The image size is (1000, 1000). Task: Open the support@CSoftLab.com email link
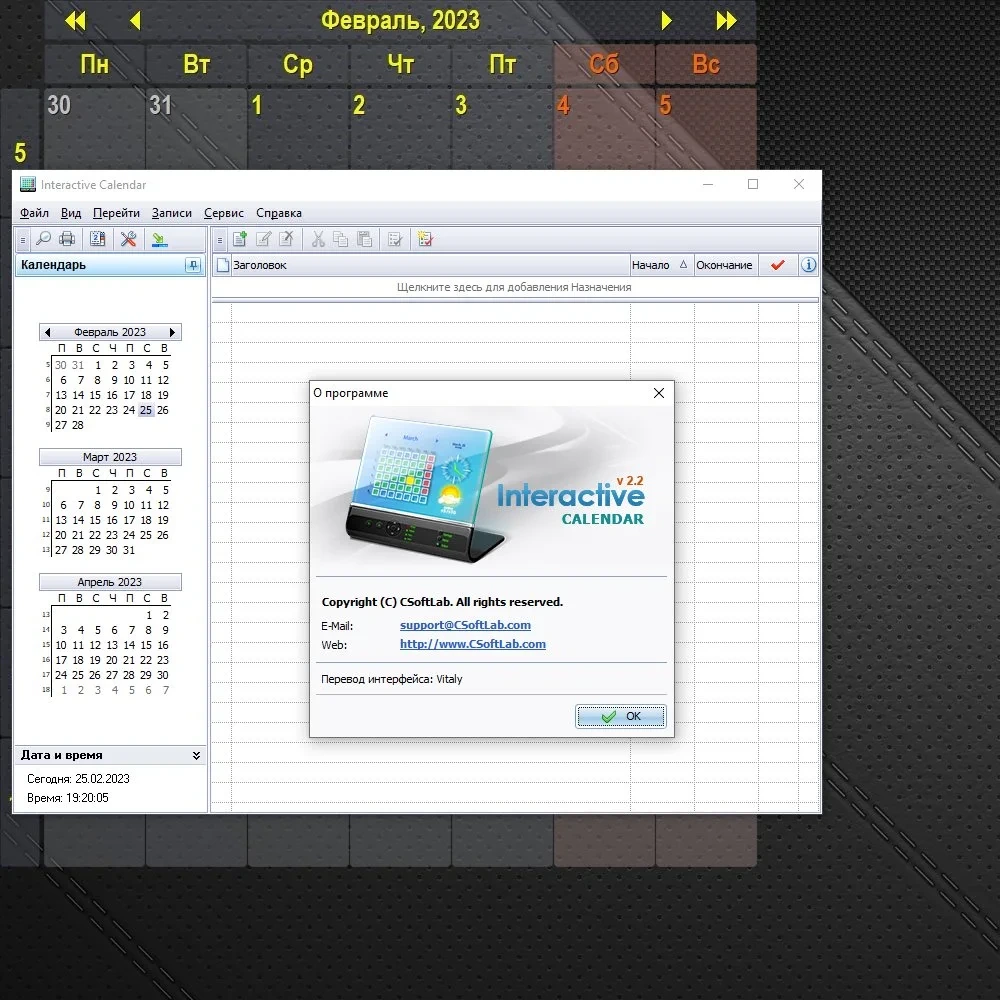(465, 625)
